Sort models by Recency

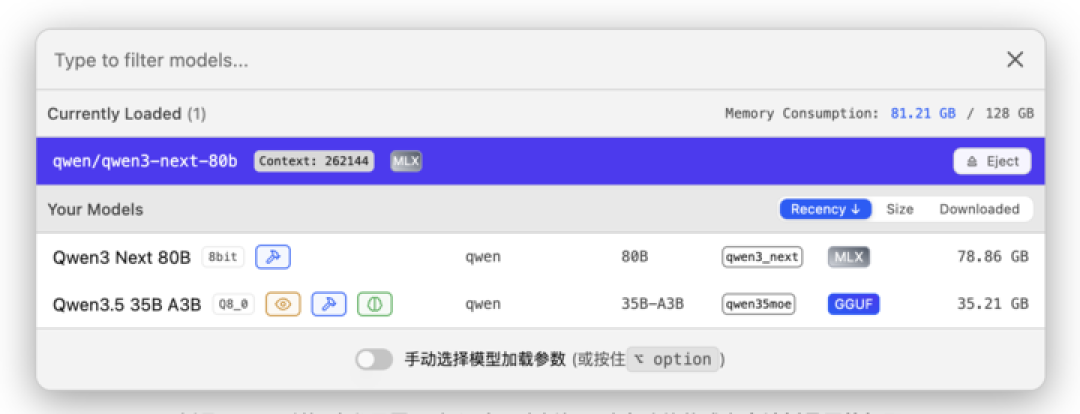coord(825,209)
